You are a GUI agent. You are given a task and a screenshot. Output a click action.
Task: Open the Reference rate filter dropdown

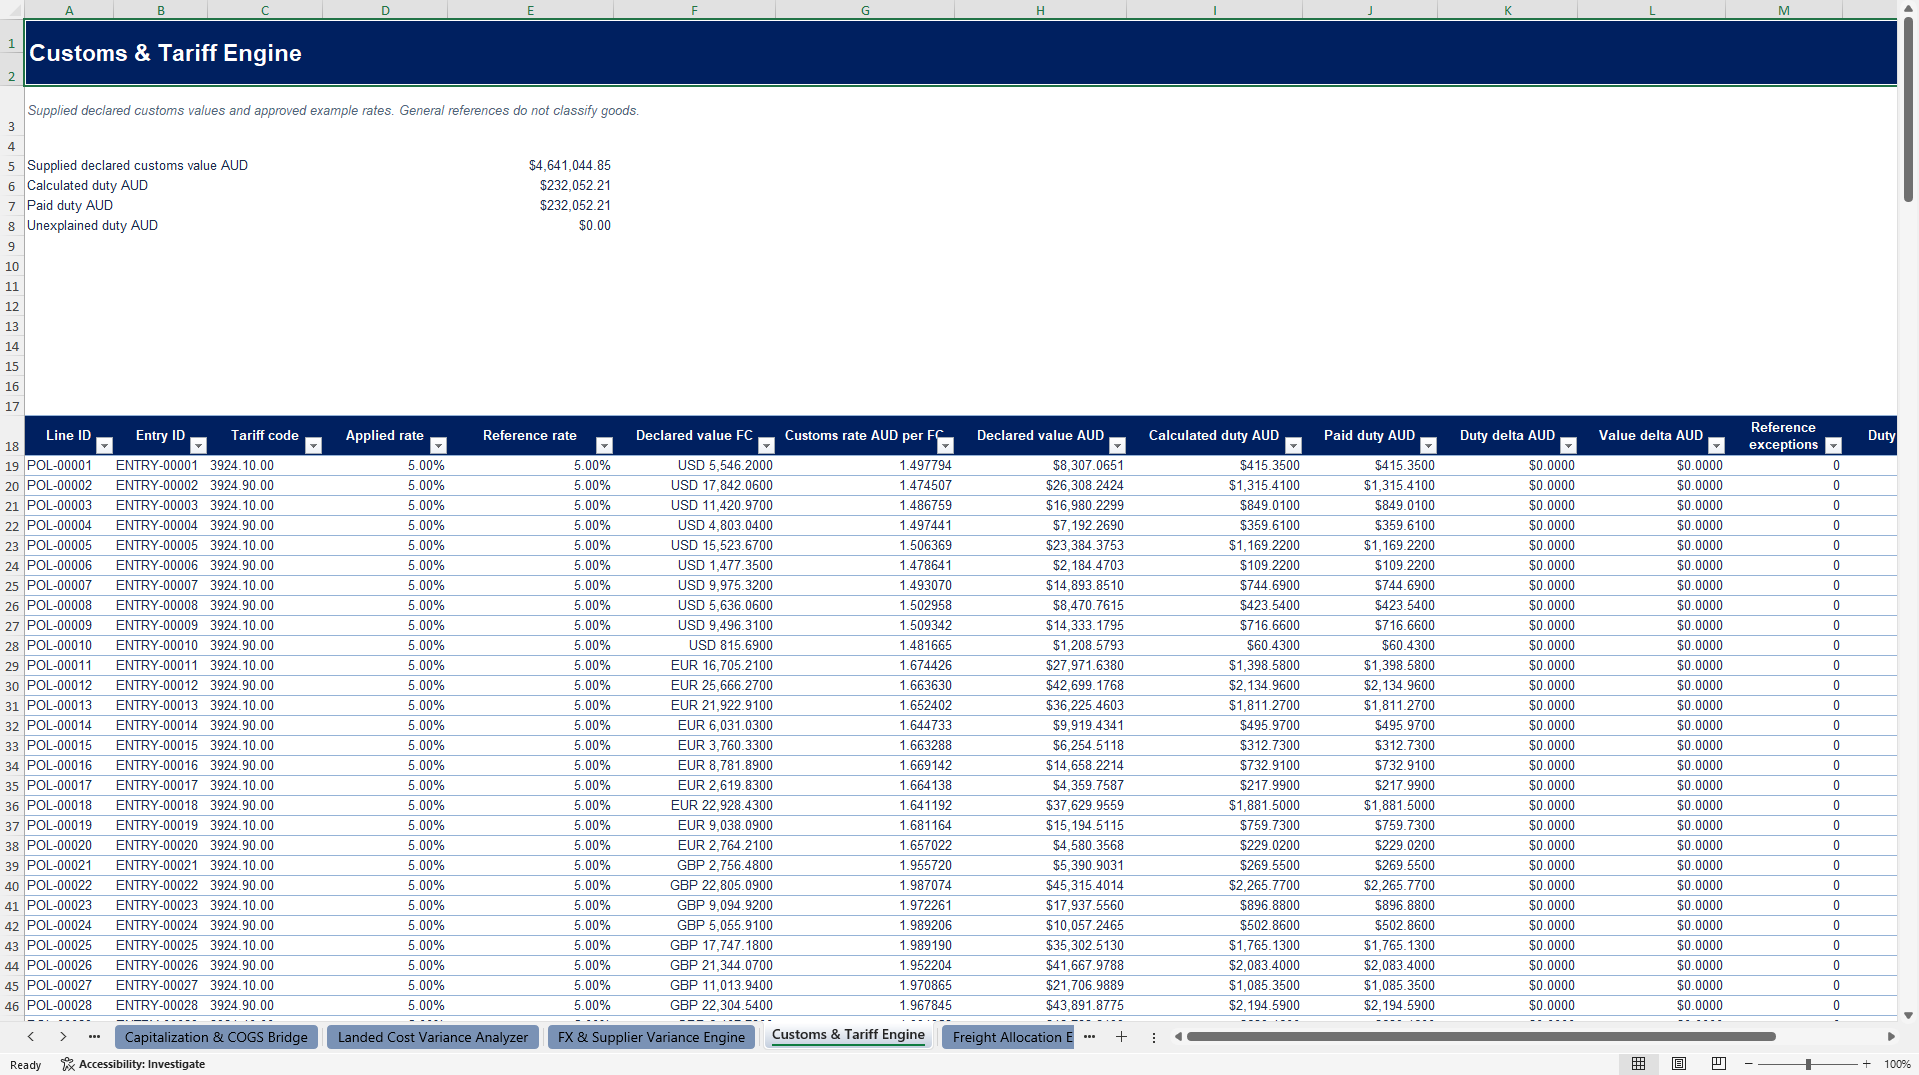click(604, 446)
